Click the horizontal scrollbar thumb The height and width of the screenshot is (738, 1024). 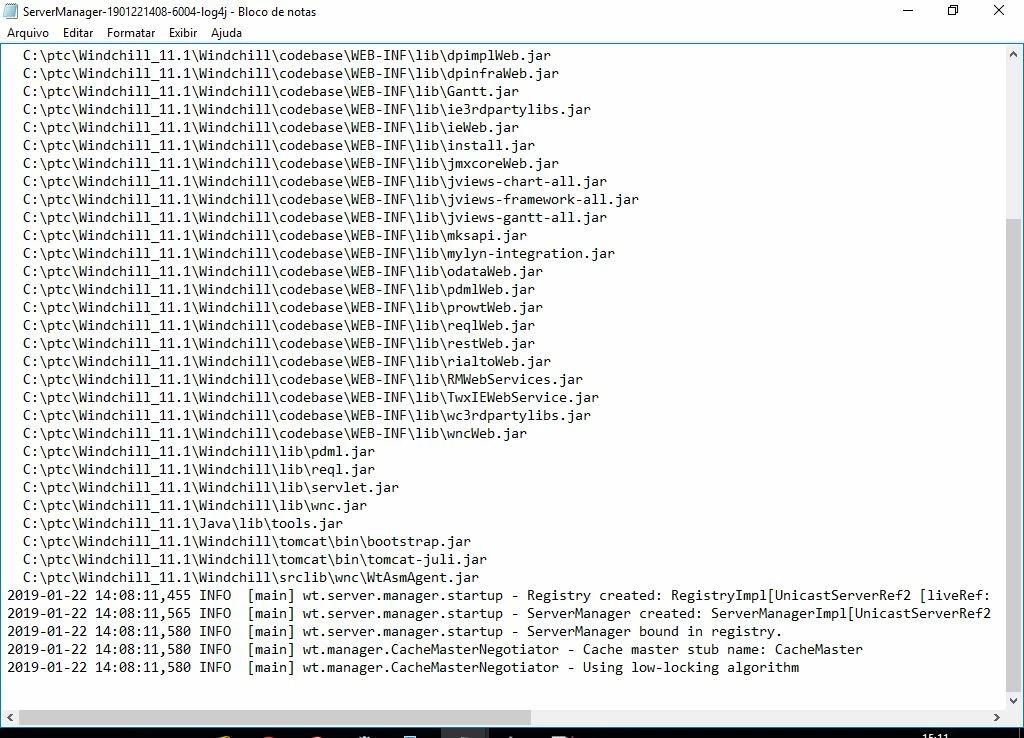point(275,717)
